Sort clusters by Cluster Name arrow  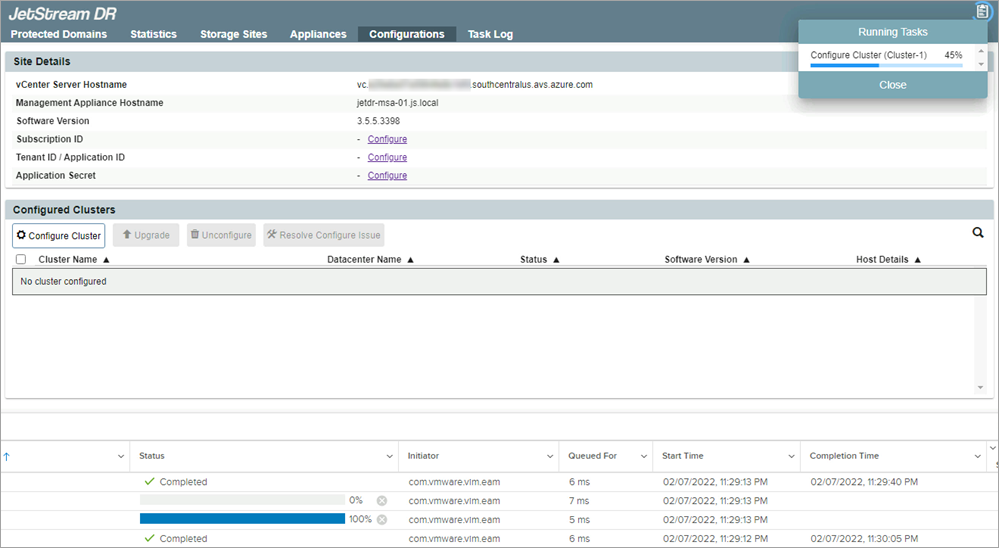(x=106, y=260)
